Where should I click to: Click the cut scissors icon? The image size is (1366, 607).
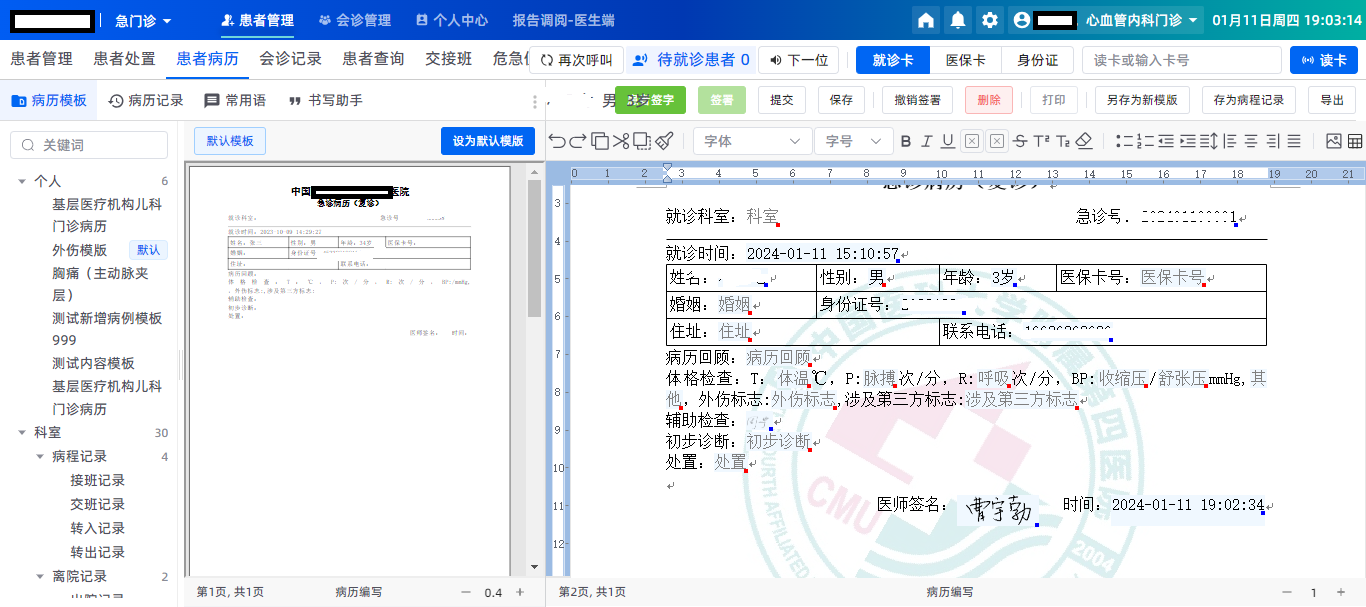620,141
